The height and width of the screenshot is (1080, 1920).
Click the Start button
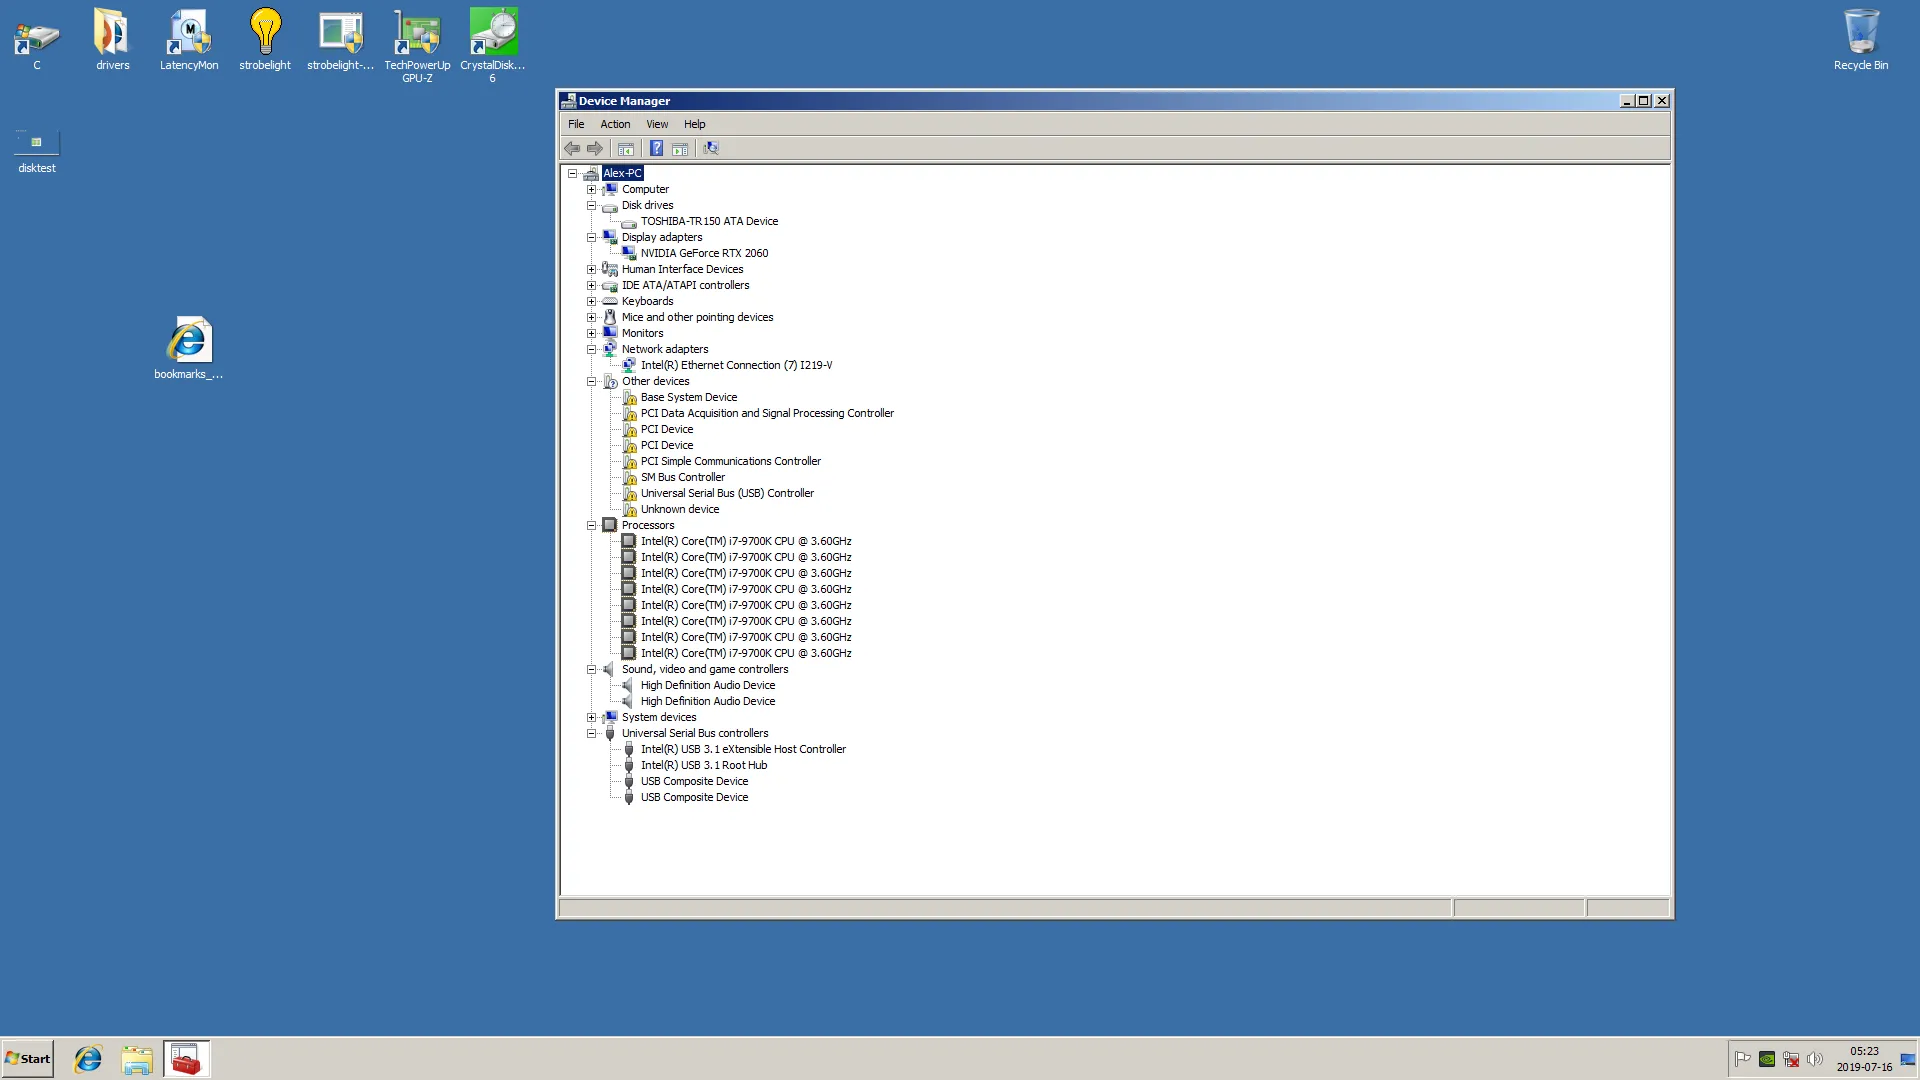(28, 1059)
